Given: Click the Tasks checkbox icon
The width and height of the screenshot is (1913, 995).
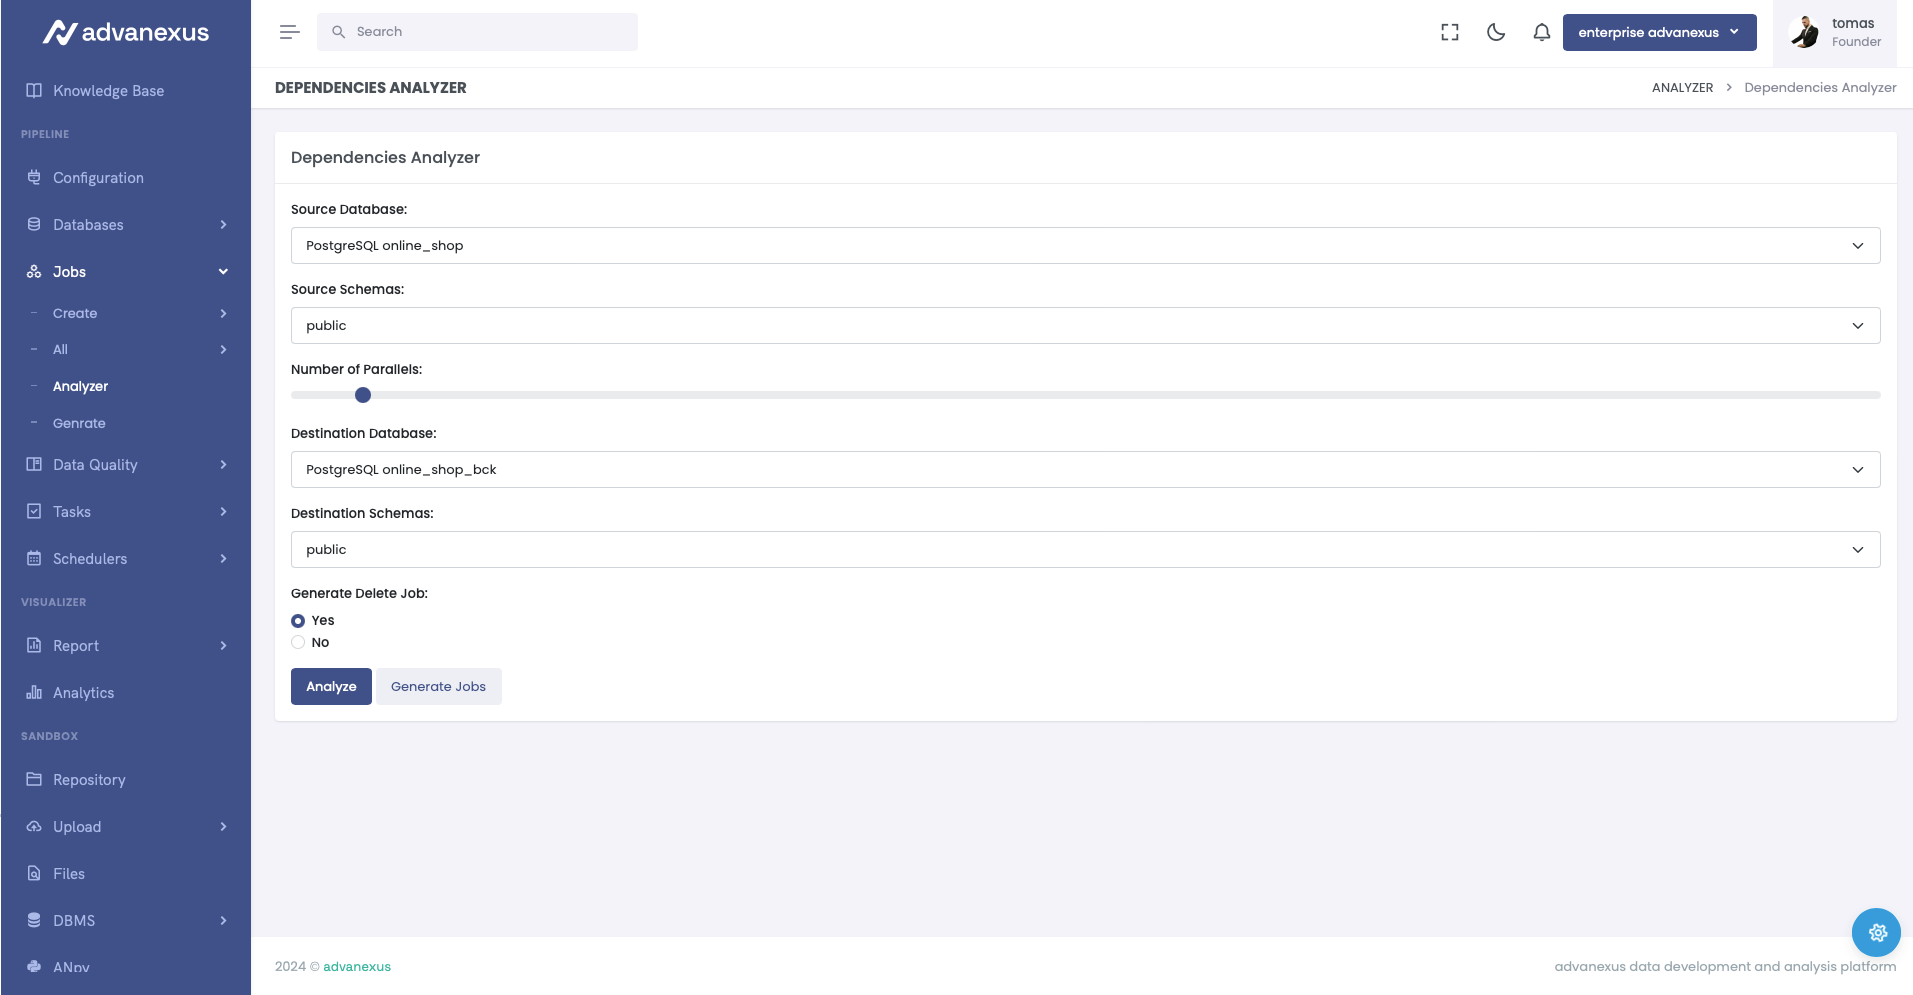Looking at the screenshot, I should [x=34, y=511].
